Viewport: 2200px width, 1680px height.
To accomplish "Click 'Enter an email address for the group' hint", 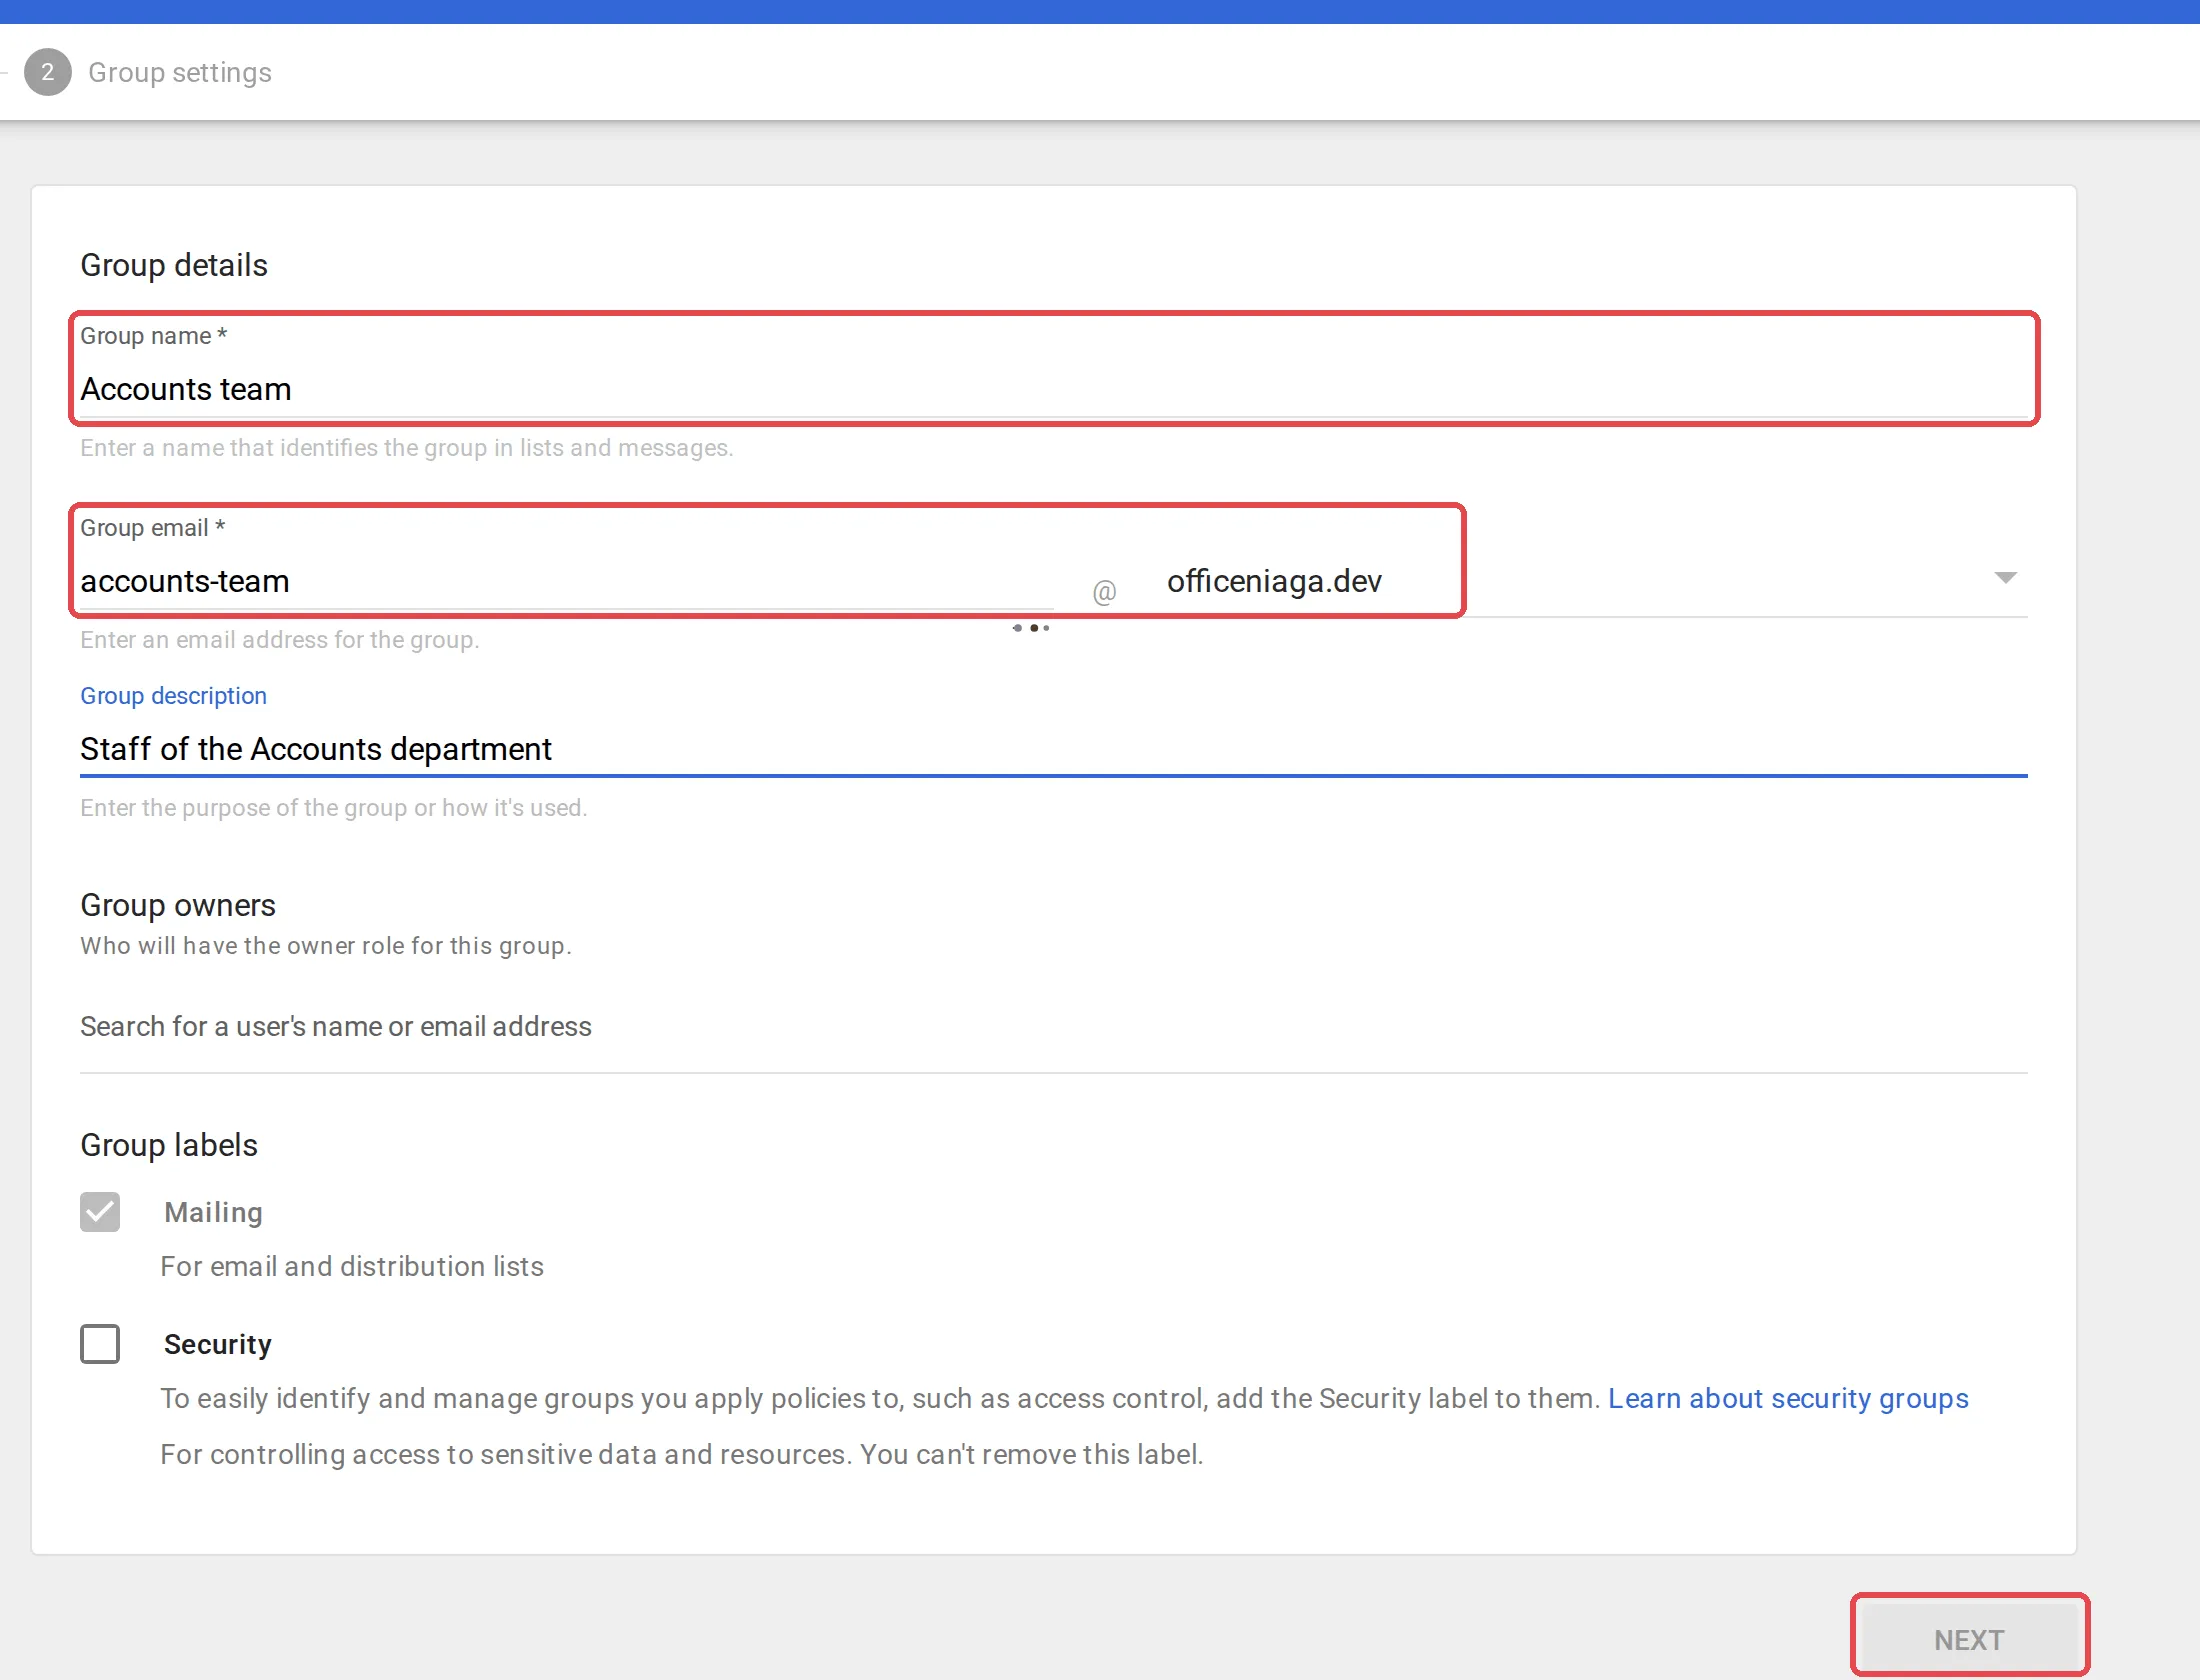I will [280, 640].
